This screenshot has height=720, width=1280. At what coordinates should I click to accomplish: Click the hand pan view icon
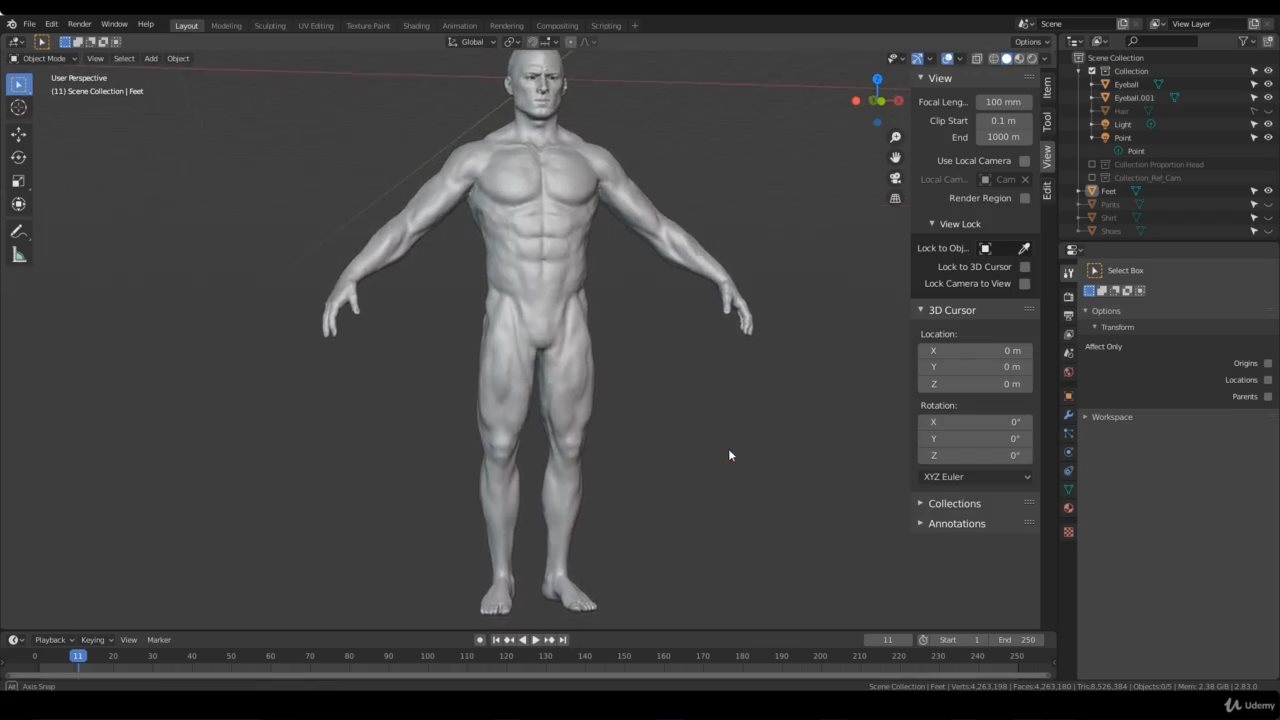click(895, 158)
